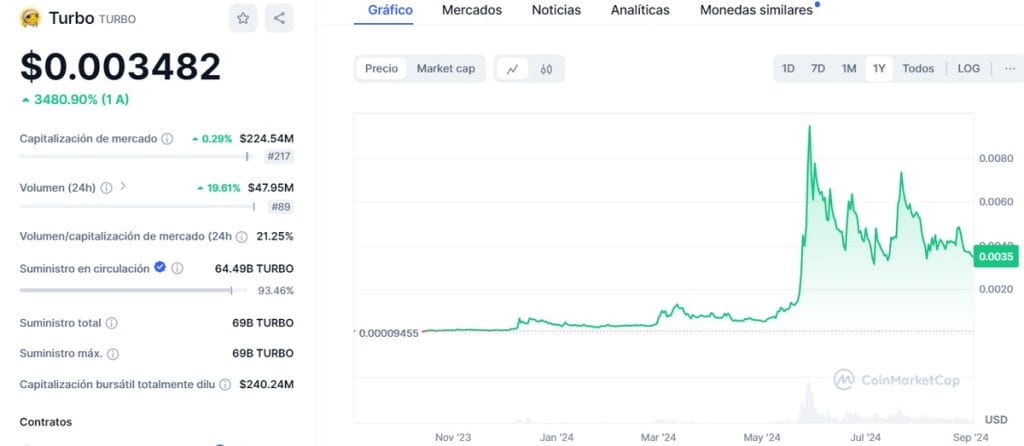This screenshot has height=446, width=1024.
Task: Click the 64.49B TURBO circulating supply value
Action: click(x=254, y=268)
